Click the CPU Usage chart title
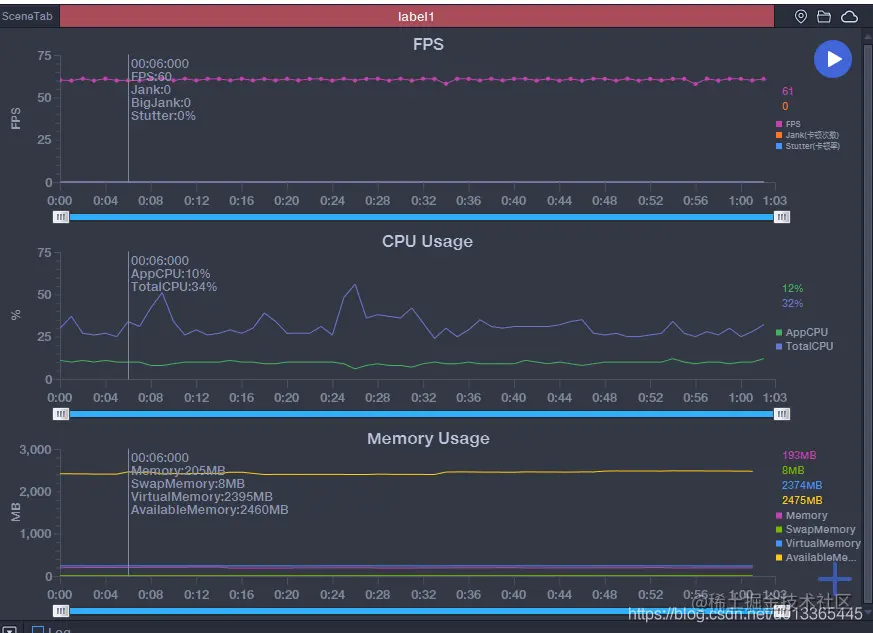The image size is (873, 633). click(x=428, y=242)
